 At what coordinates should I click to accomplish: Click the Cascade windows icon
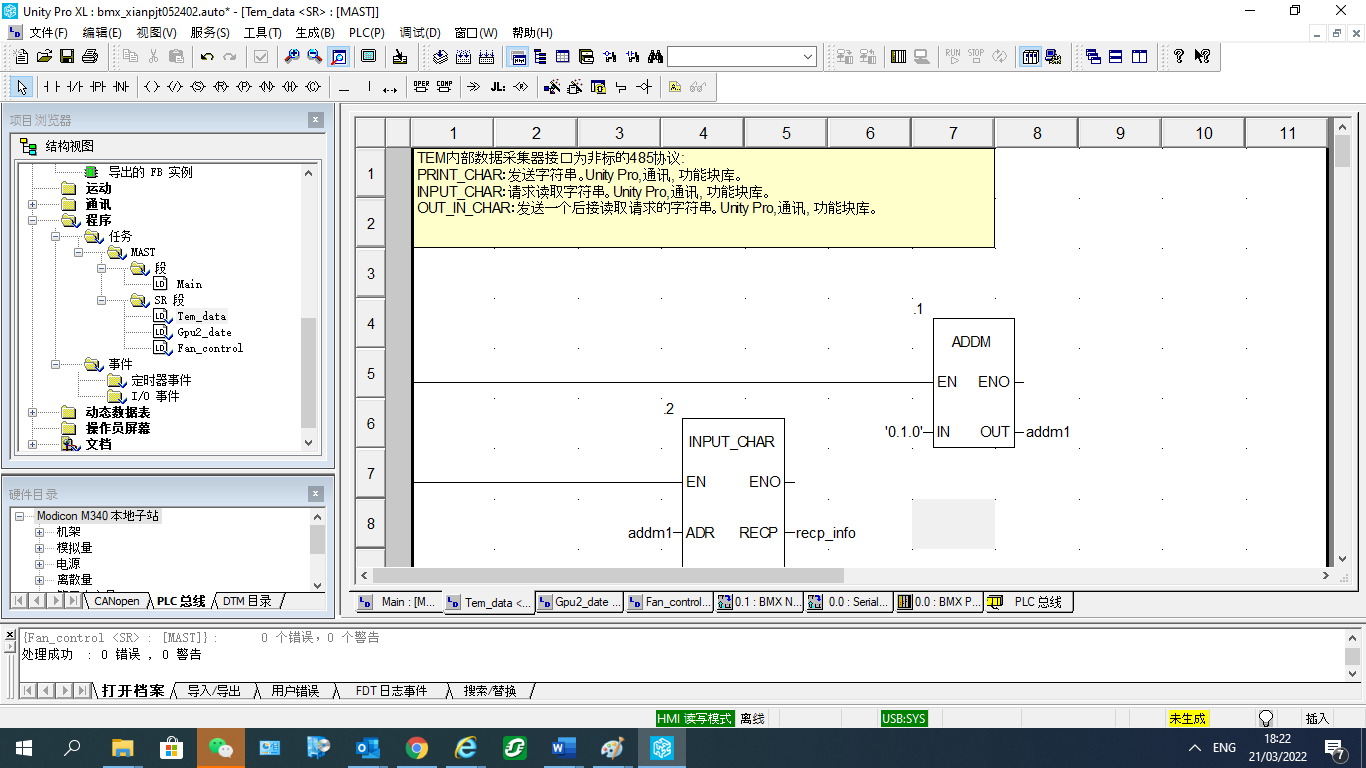pos(1093,57)
